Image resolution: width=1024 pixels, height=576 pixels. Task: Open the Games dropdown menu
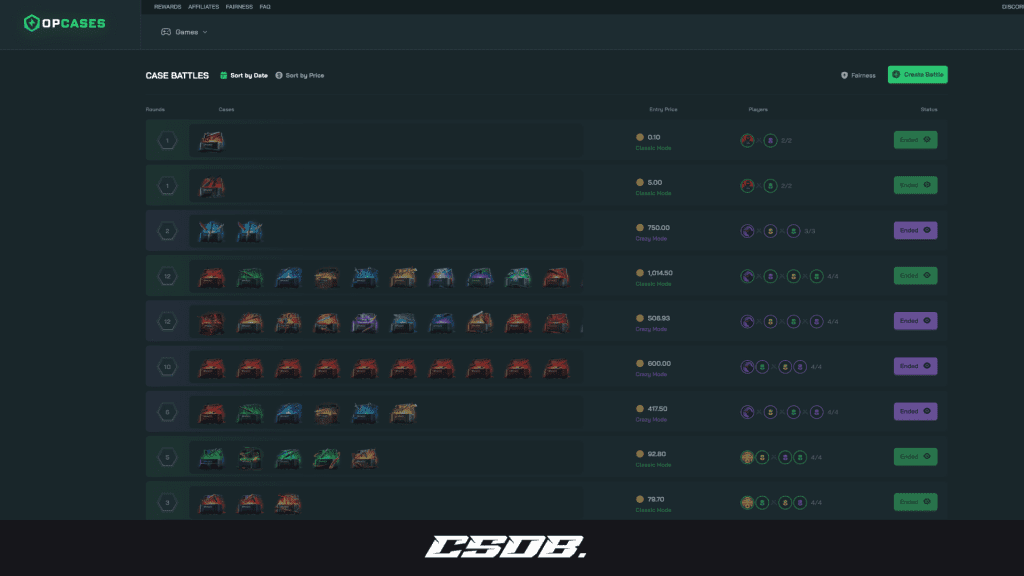click(185, 32)
